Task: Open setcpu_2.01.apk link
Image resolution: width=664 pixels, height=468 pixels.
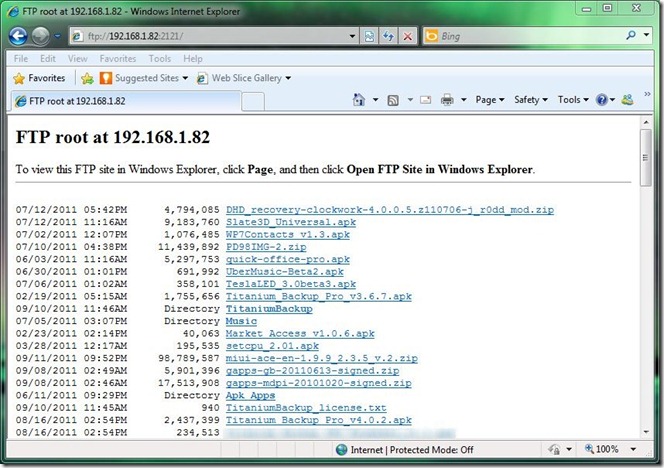Action: tap(272, 346)
